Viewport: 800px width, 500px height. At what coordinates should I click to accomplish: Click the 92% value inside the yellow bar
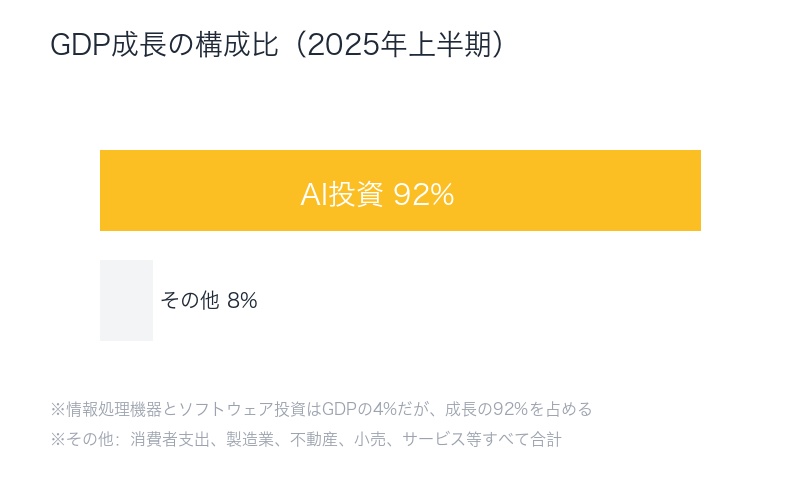coord(424,195)
